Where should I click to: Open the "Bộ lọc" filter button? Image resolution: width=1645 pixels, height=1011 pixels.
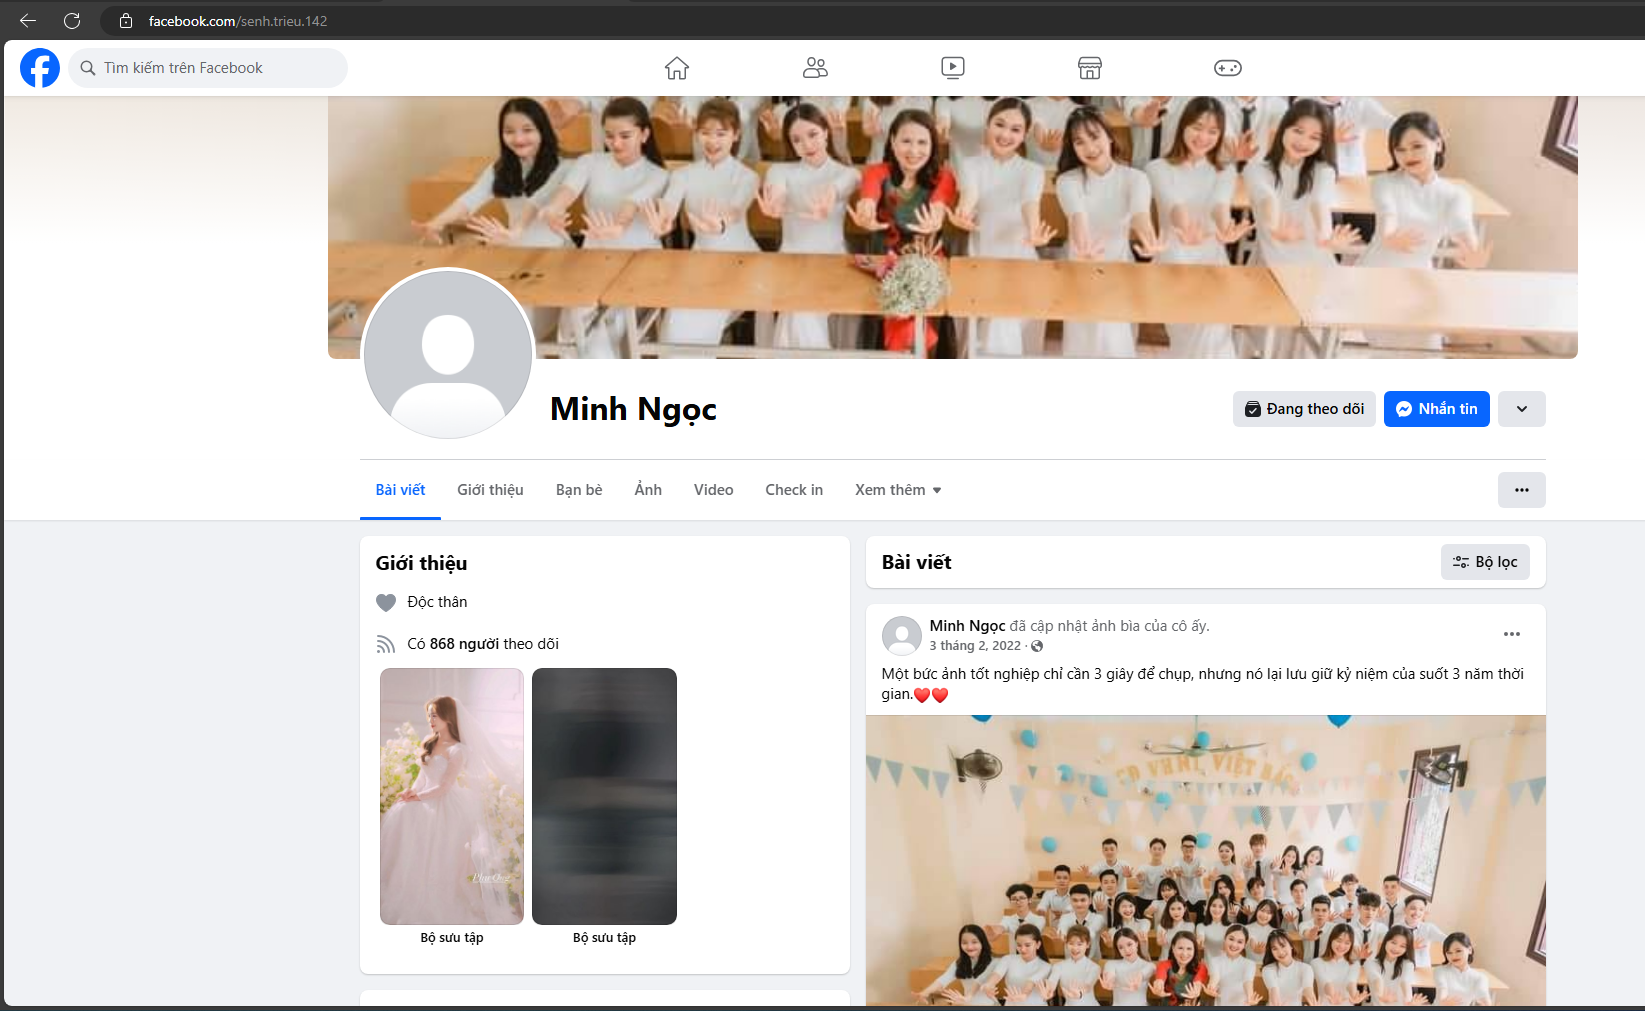[x=1484, y=562]
